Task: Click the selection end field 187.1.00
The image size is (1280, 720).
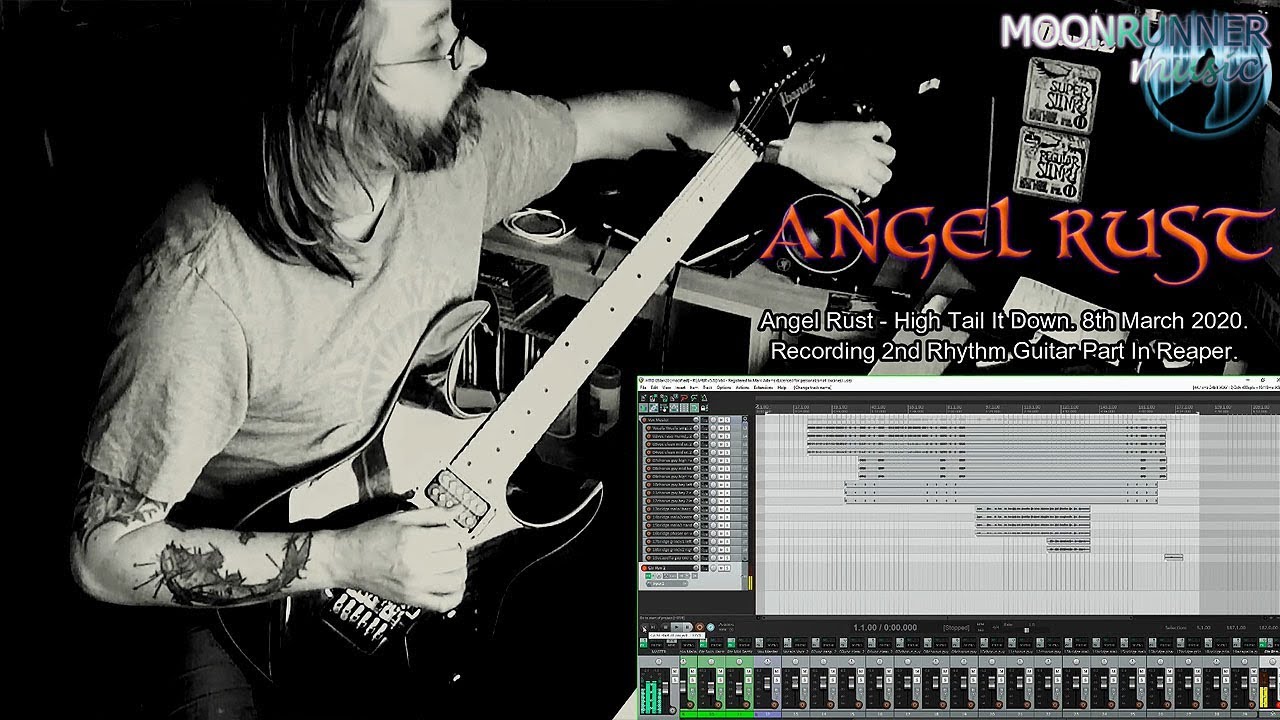Action: [x=1236, y=628]
